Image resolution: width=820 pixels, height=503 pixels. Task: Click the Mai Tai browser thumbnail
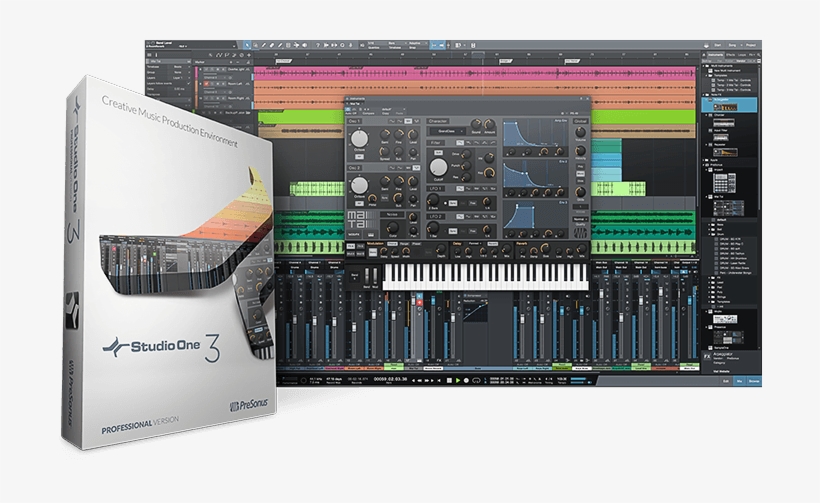point(728,208)
